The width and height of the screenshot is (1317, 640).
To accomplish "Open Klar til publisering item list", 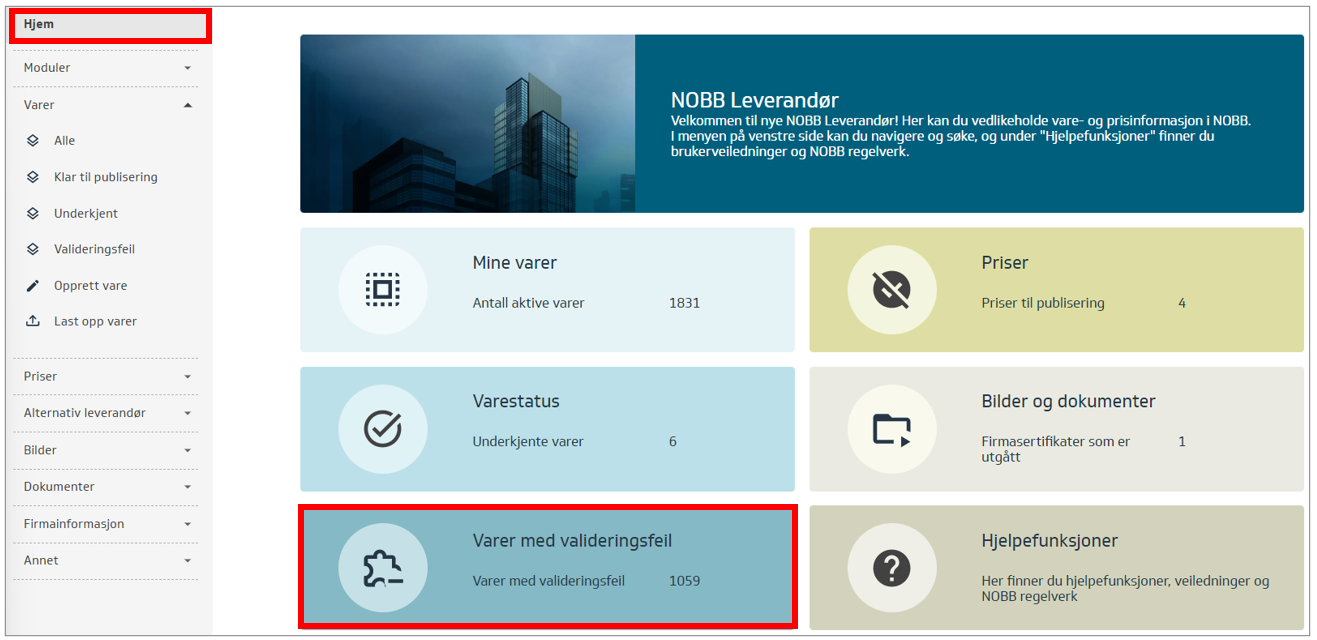I will (x=105, y=177).
